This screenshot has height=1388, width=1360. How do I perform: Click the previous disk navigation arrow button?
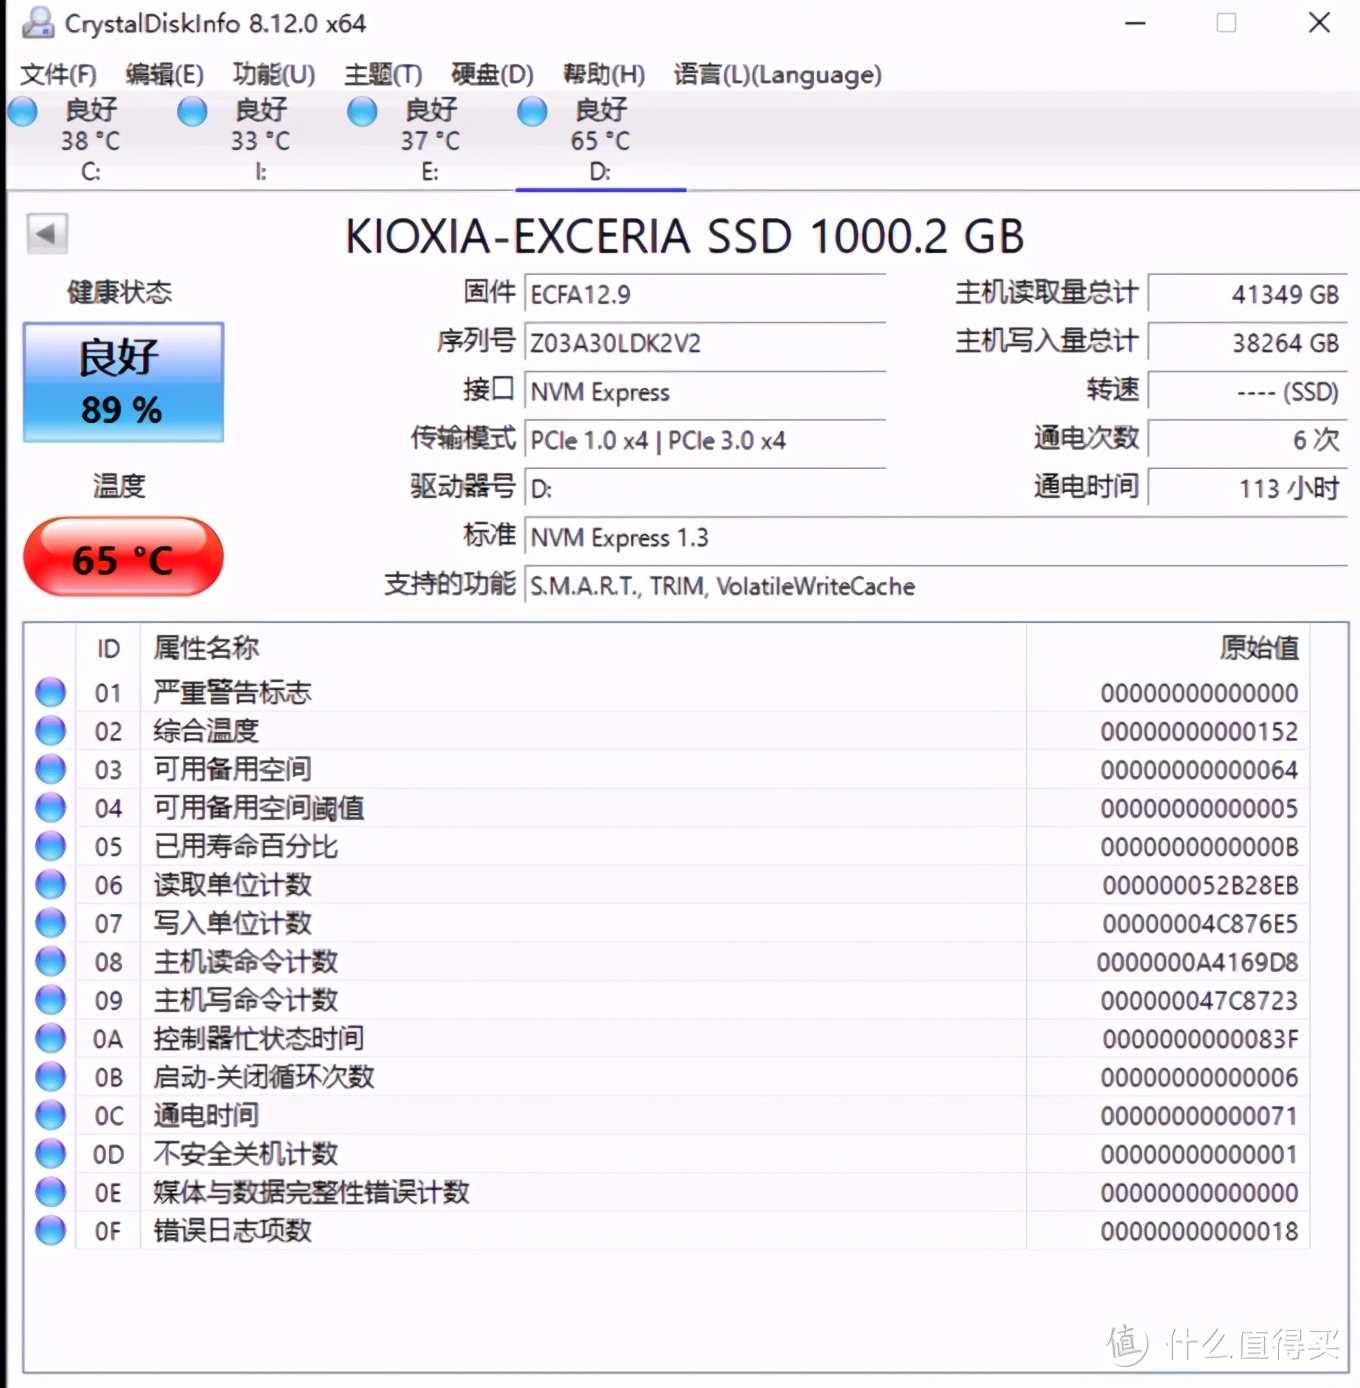coord(46,232)
